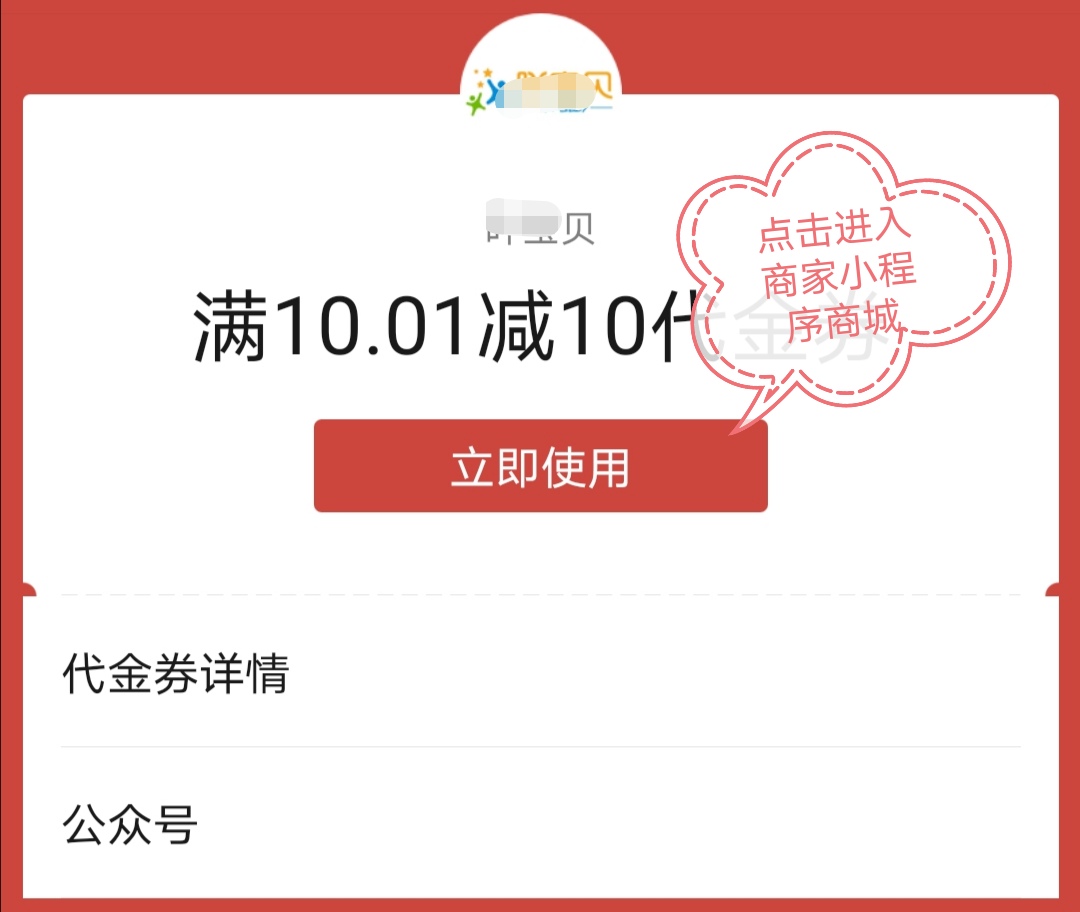This screenshot has height=912, width=1080.
Task: Click the left ticket notch cutout
Action: pos(29,590)
